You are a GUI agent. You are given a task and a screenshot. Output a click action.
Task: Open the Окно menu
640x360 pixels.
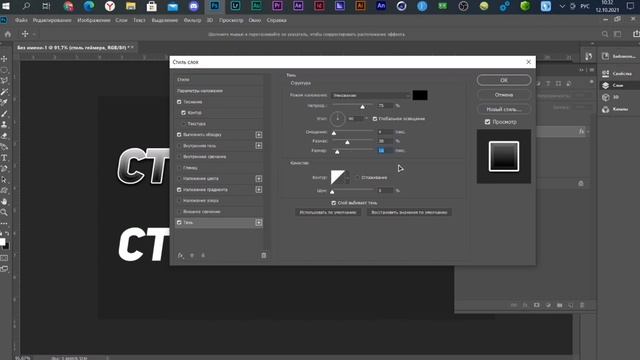(x=255, y=20)
